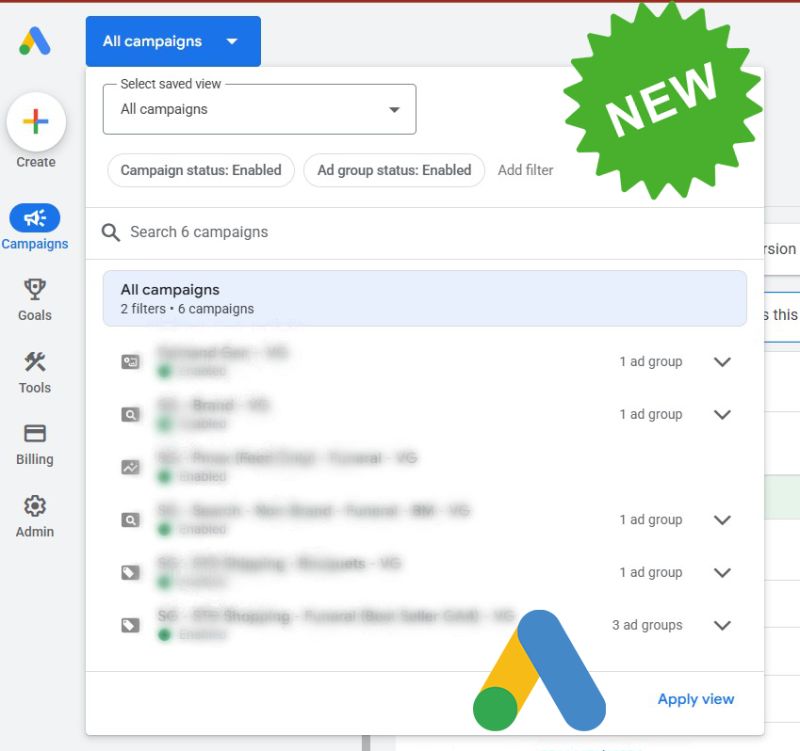Click shopping tag icon of 3 ad groups campaign
Viewport: 800px width, 751px height.
click(130, 625)
